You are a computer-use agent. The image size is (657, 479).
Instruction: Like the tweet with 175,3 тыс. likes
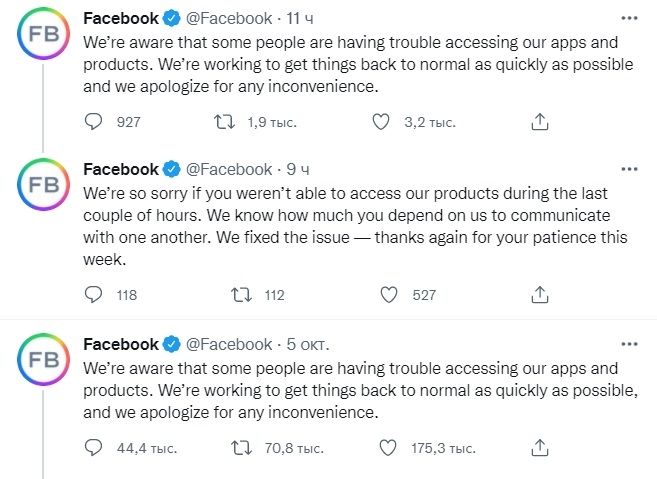point(390,447)
